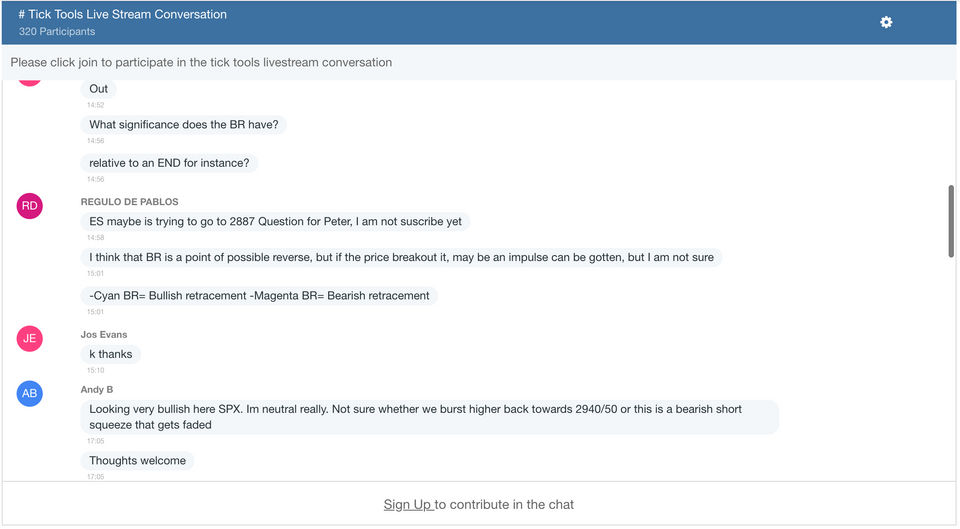The width and height of the screenshot is (960, 529).
Task: Click the Sign Up link
Action: coord(407,505)
